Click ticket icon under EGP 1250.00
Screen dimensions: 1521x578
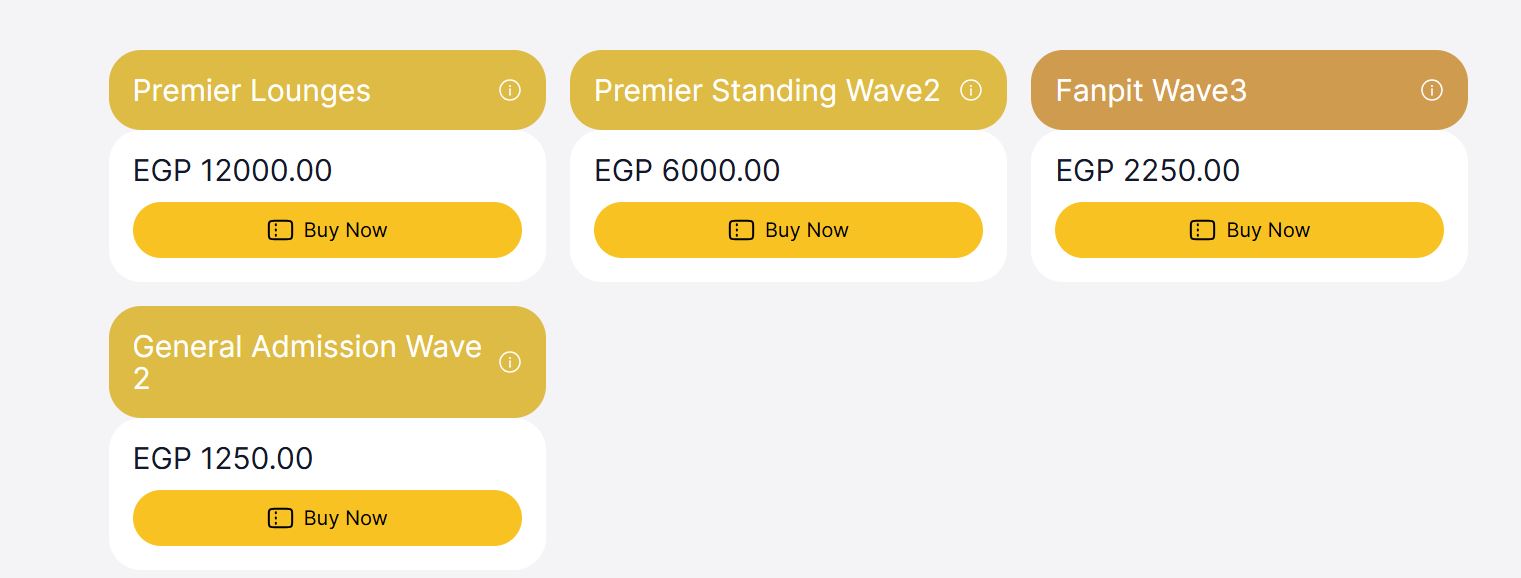(x=280, y=518)
